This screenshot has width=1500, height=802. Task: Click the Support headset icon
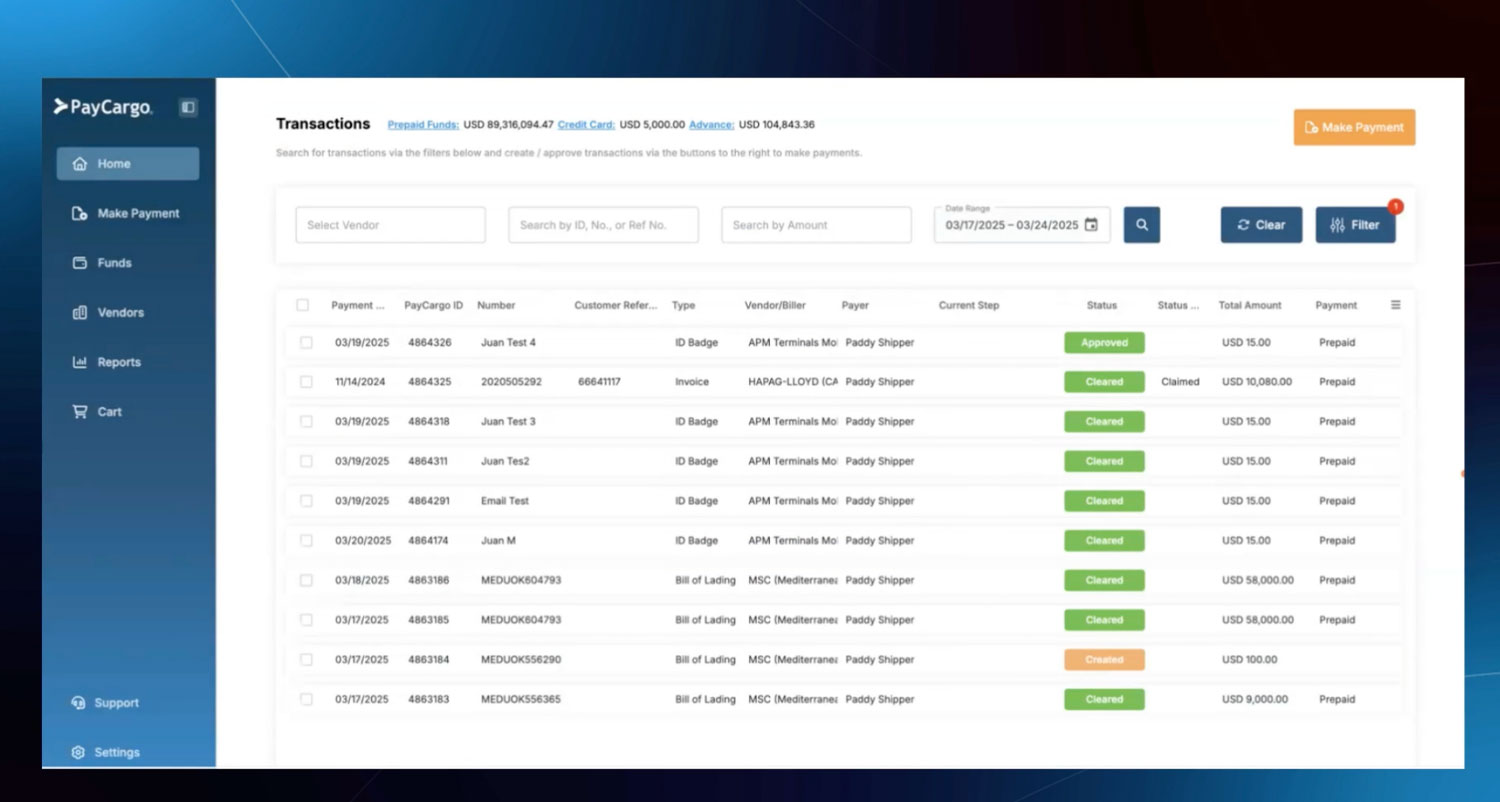click(79, 703)
